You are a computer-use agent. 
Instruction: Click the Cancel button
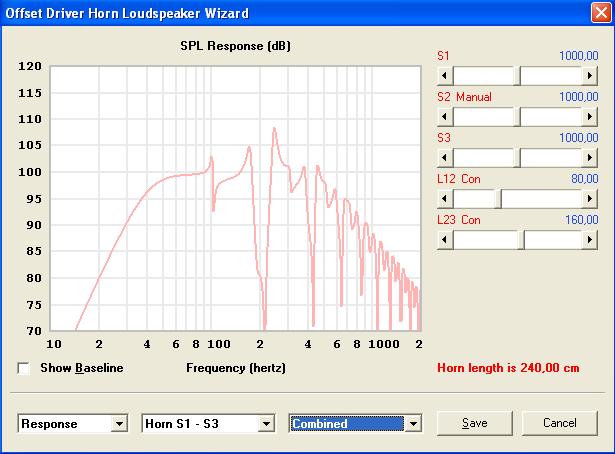point(560,423)
